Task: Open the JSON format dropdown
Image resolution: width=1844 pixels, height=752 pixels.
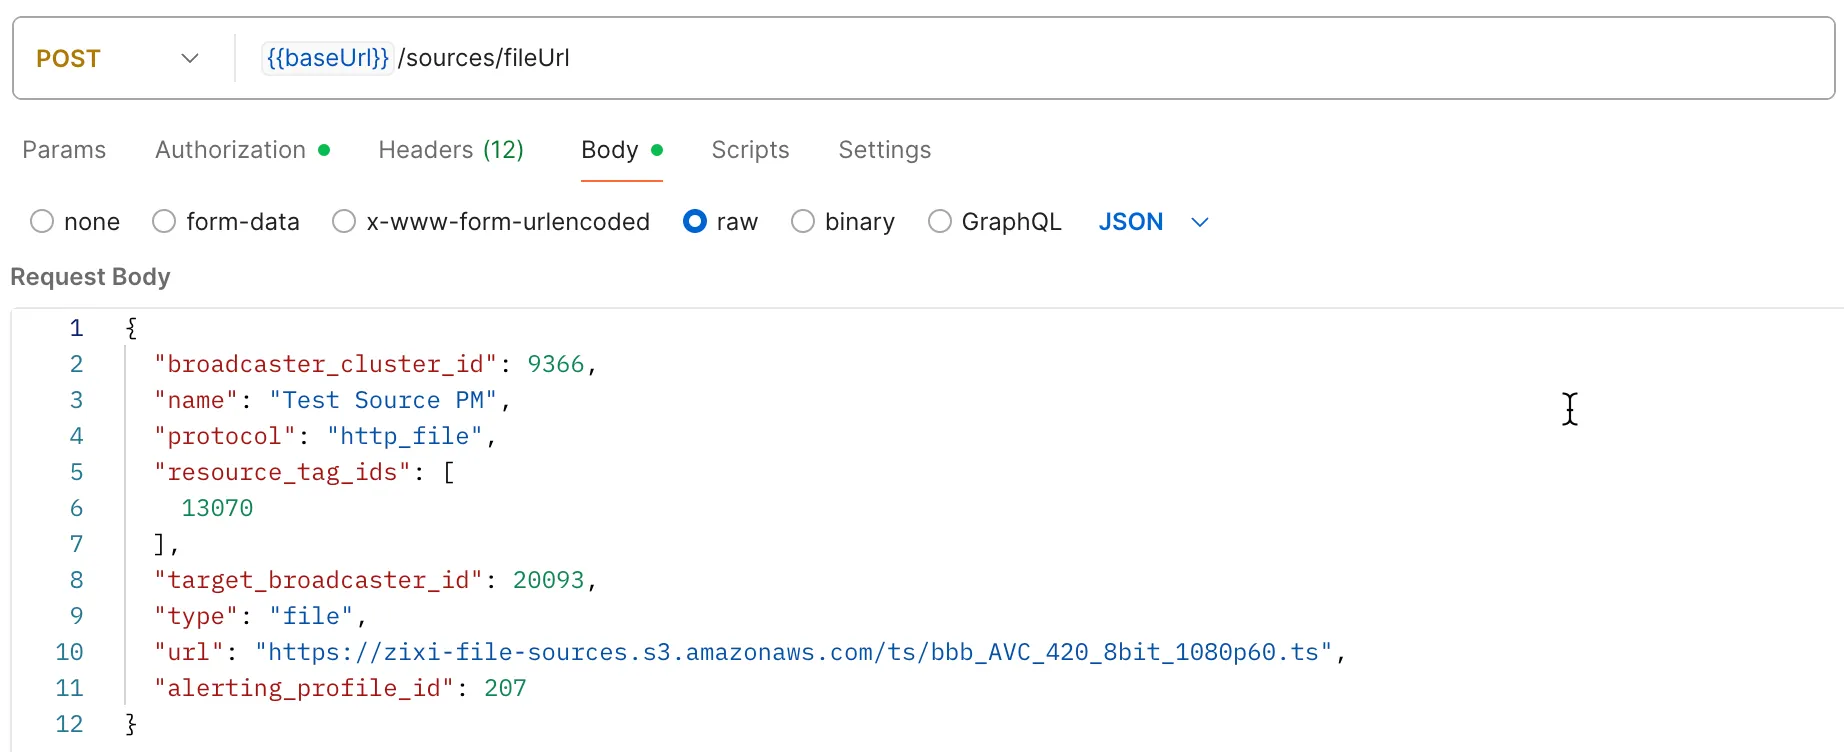Action: (1154, 221)
